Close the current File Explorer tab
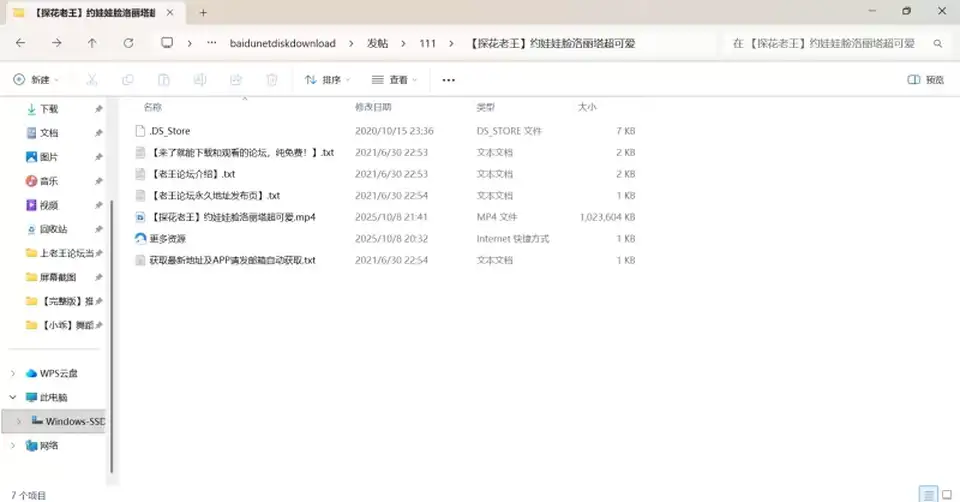 coord(170,12)
